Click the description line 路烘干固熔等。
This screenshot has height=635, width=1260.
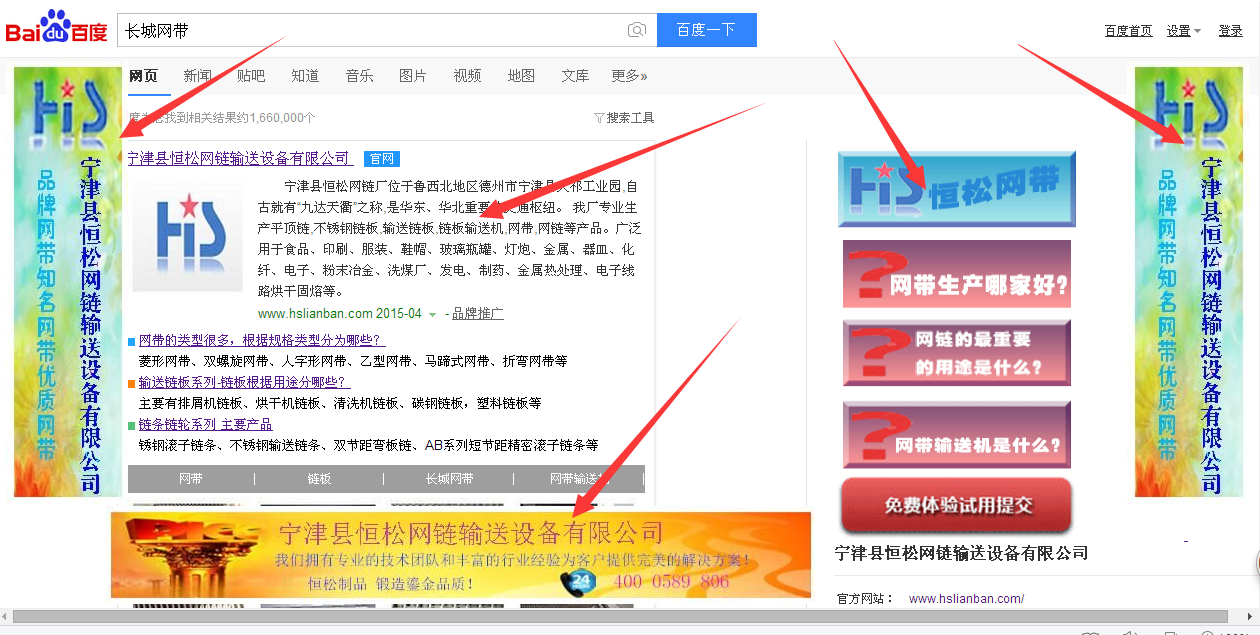coord(301,292)
